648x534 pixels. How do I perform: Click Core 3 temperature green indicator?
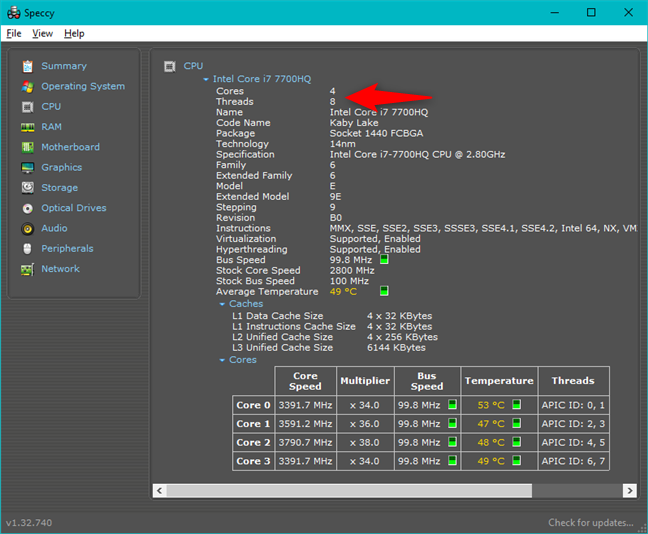click(x=516, y=460)
